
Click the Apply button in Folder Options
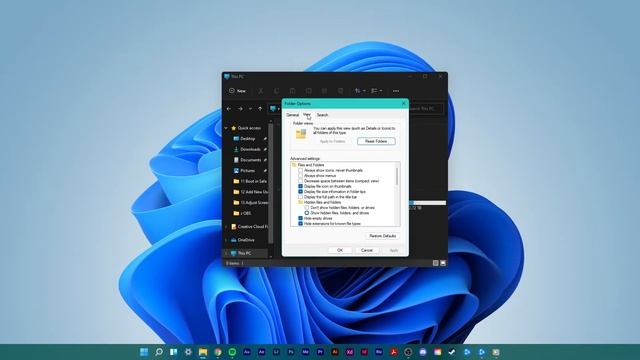394,250
